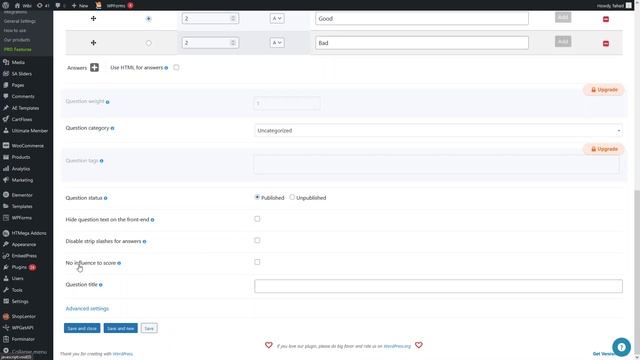Open the A dropdown in Good row
640x360 pixels.
[x=277, y=18]
